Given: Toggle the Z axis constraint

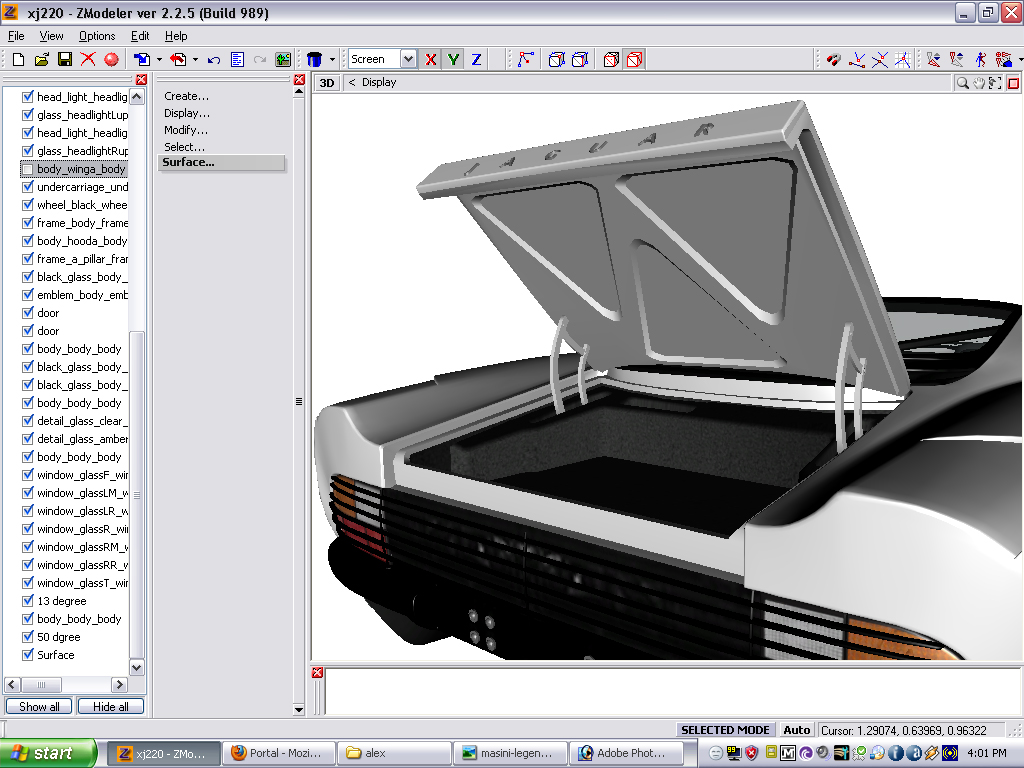Looking at the screenshot, I should [x=476, y=59].
